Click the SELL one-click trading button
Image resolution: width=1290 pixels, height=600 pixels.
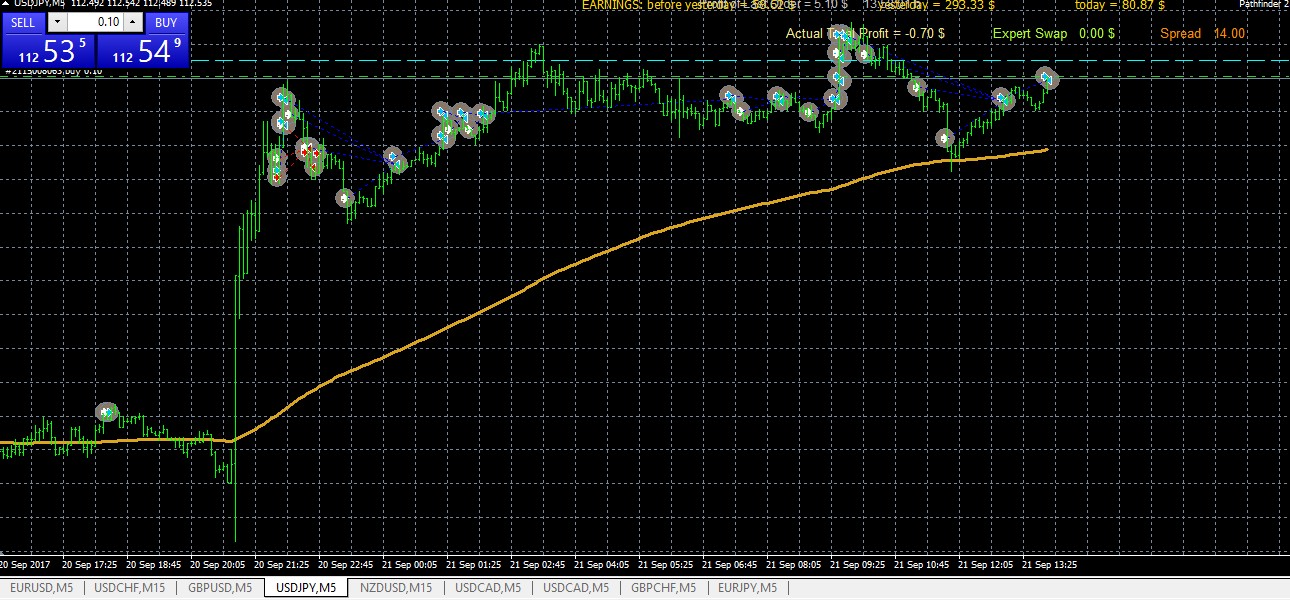pos(23,22)
